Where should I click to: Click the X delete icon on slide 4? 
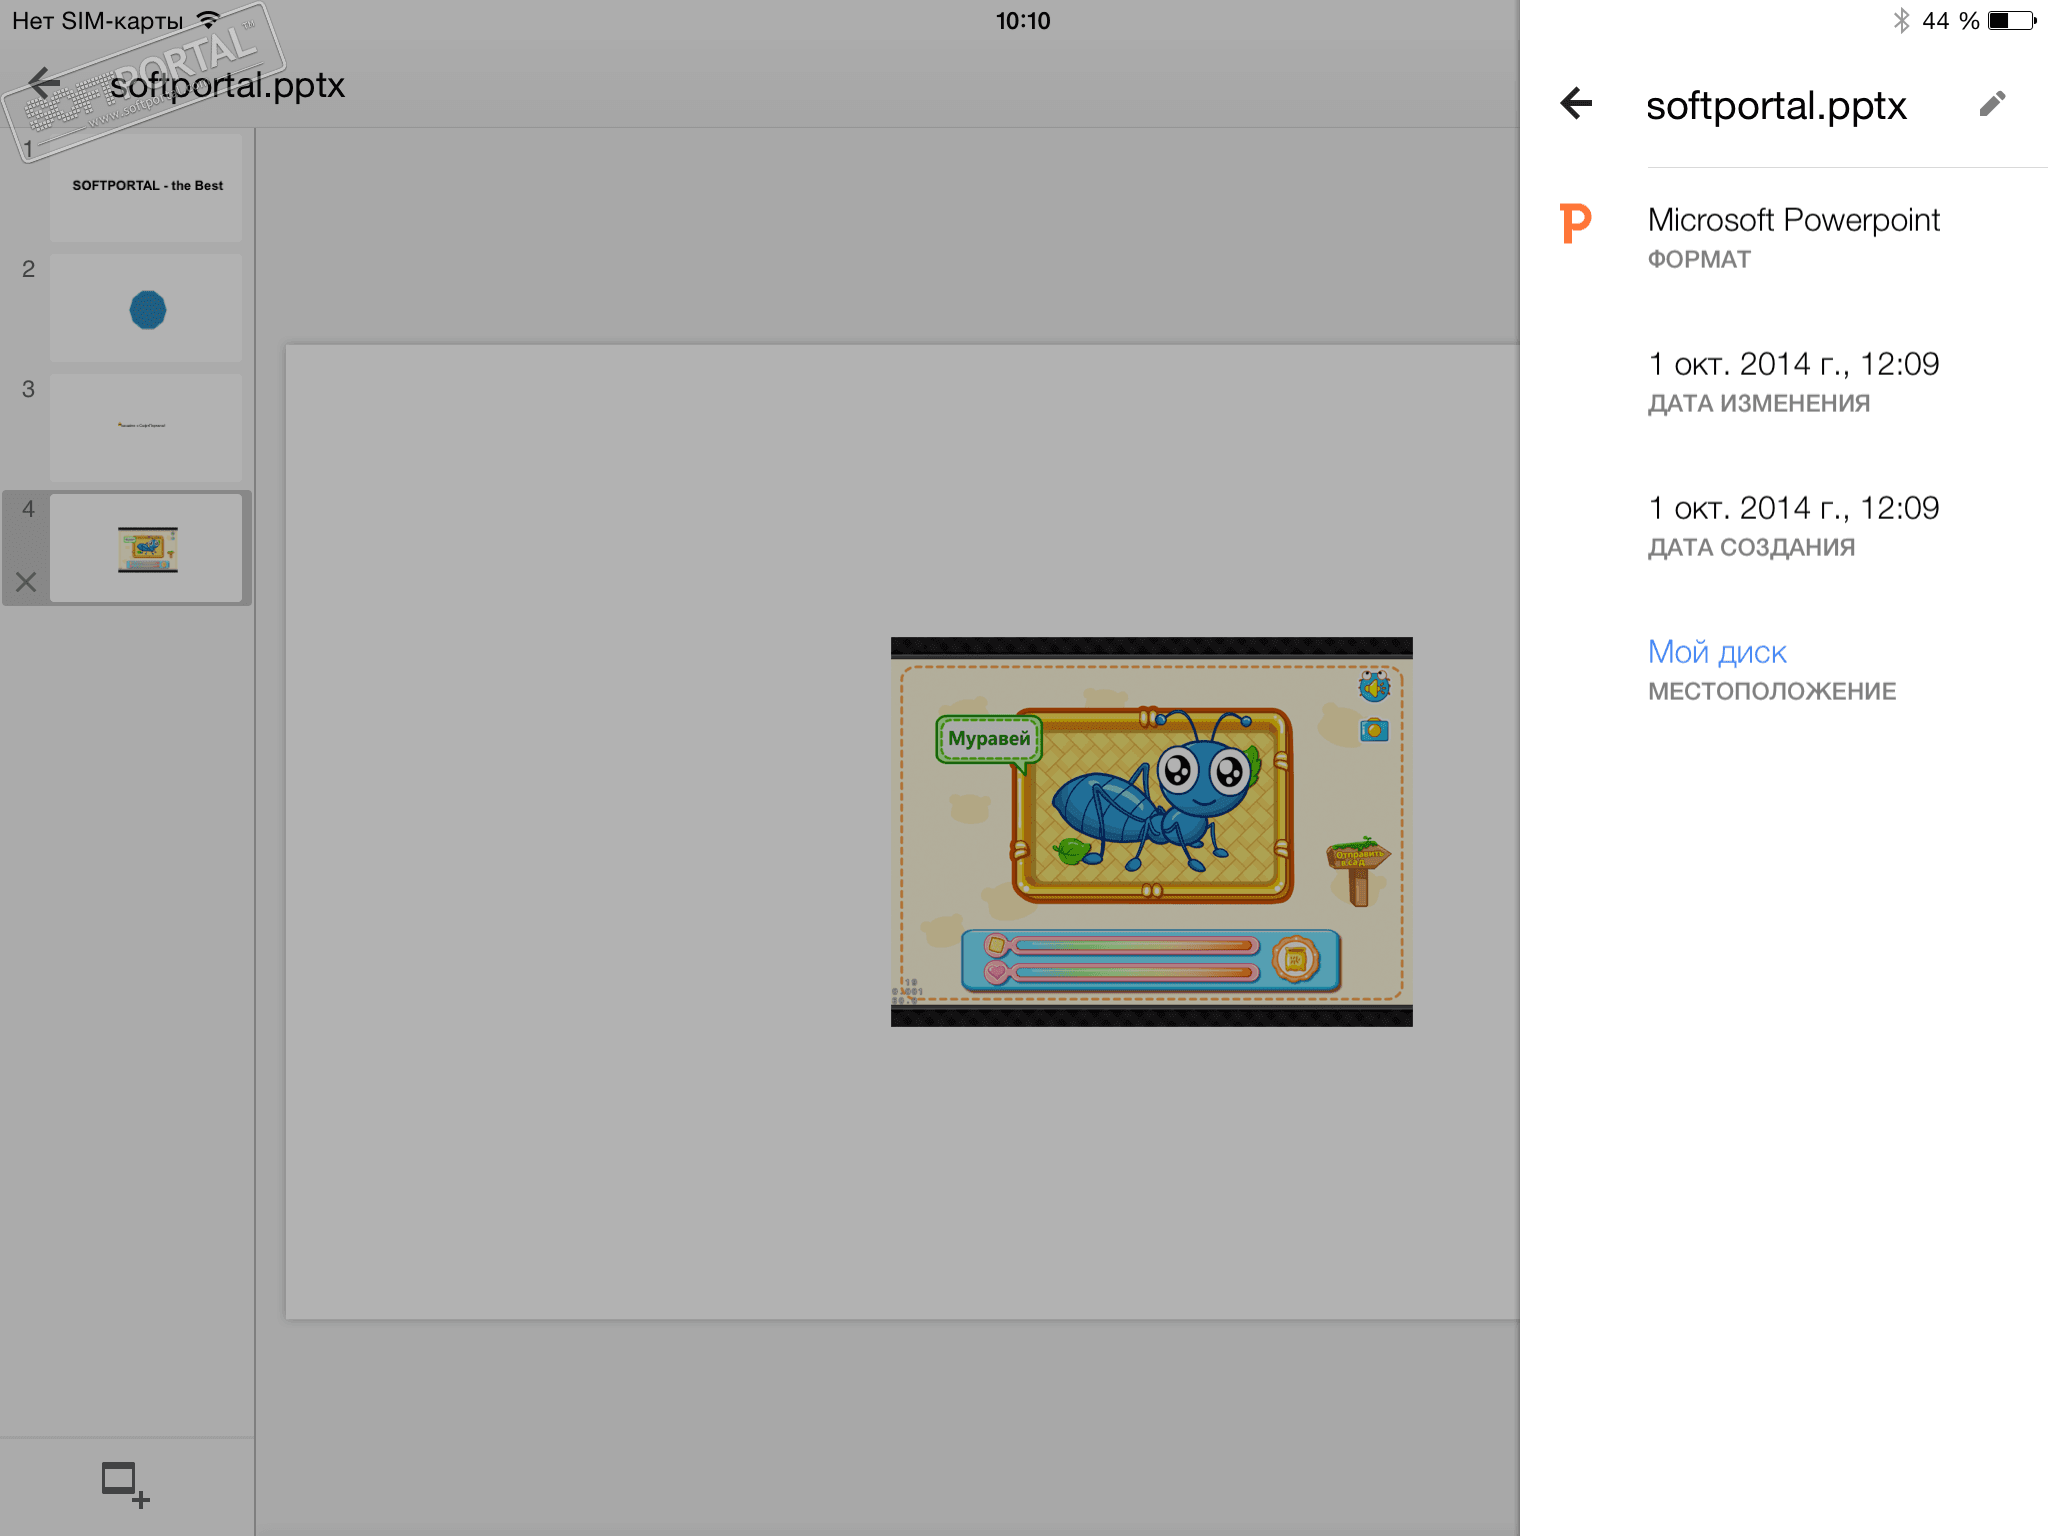[x=26, y=582]
